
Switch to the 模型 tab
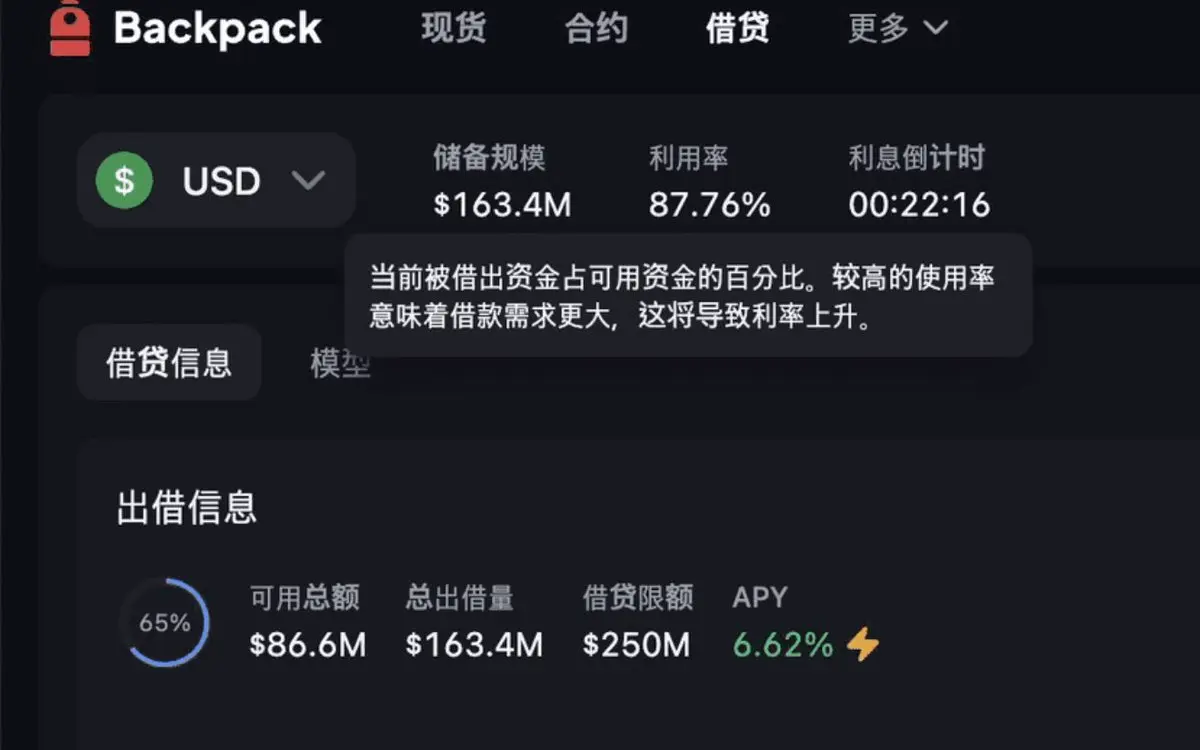coord(340,363)
